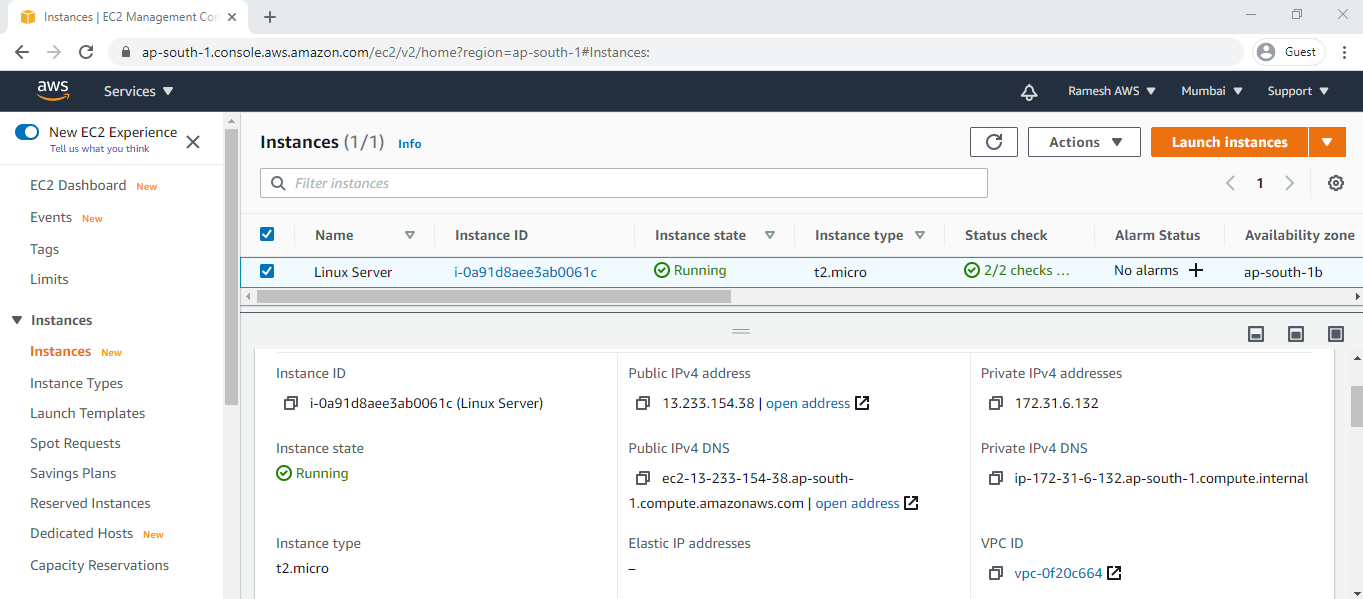Image resolution: width=1363 pixels, height=599 pixels.
Task: Open the Launch instances split-button arrow
Action: click(1327, 142)
